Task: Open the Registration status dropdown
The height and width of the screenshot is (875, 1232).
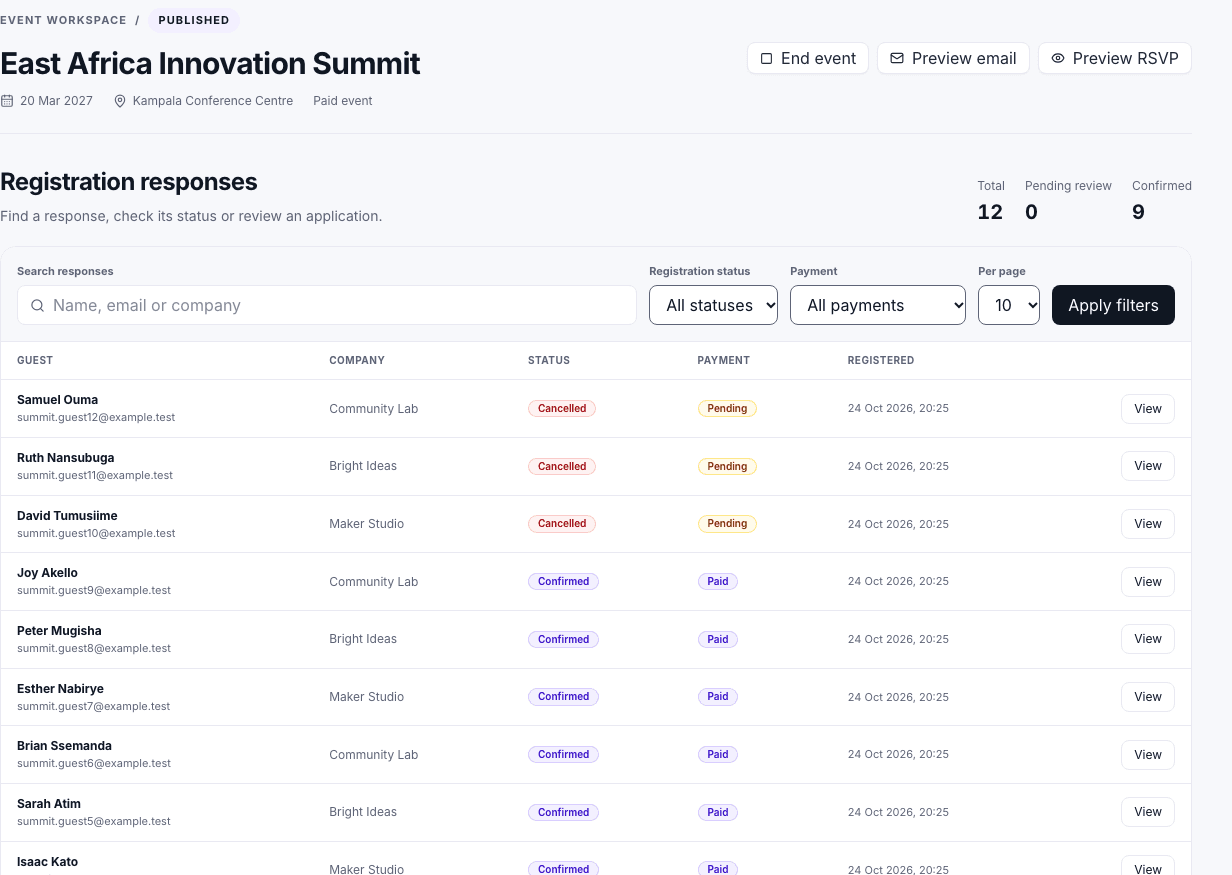Action: pos(714,305)
